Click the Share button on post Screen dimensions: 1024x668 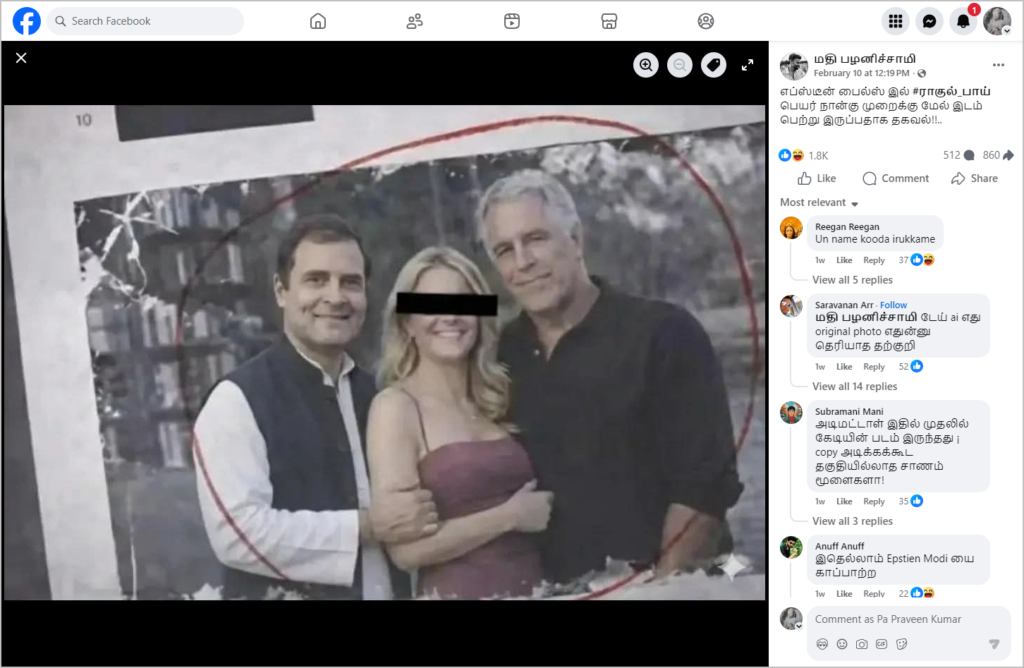[974, 178]
